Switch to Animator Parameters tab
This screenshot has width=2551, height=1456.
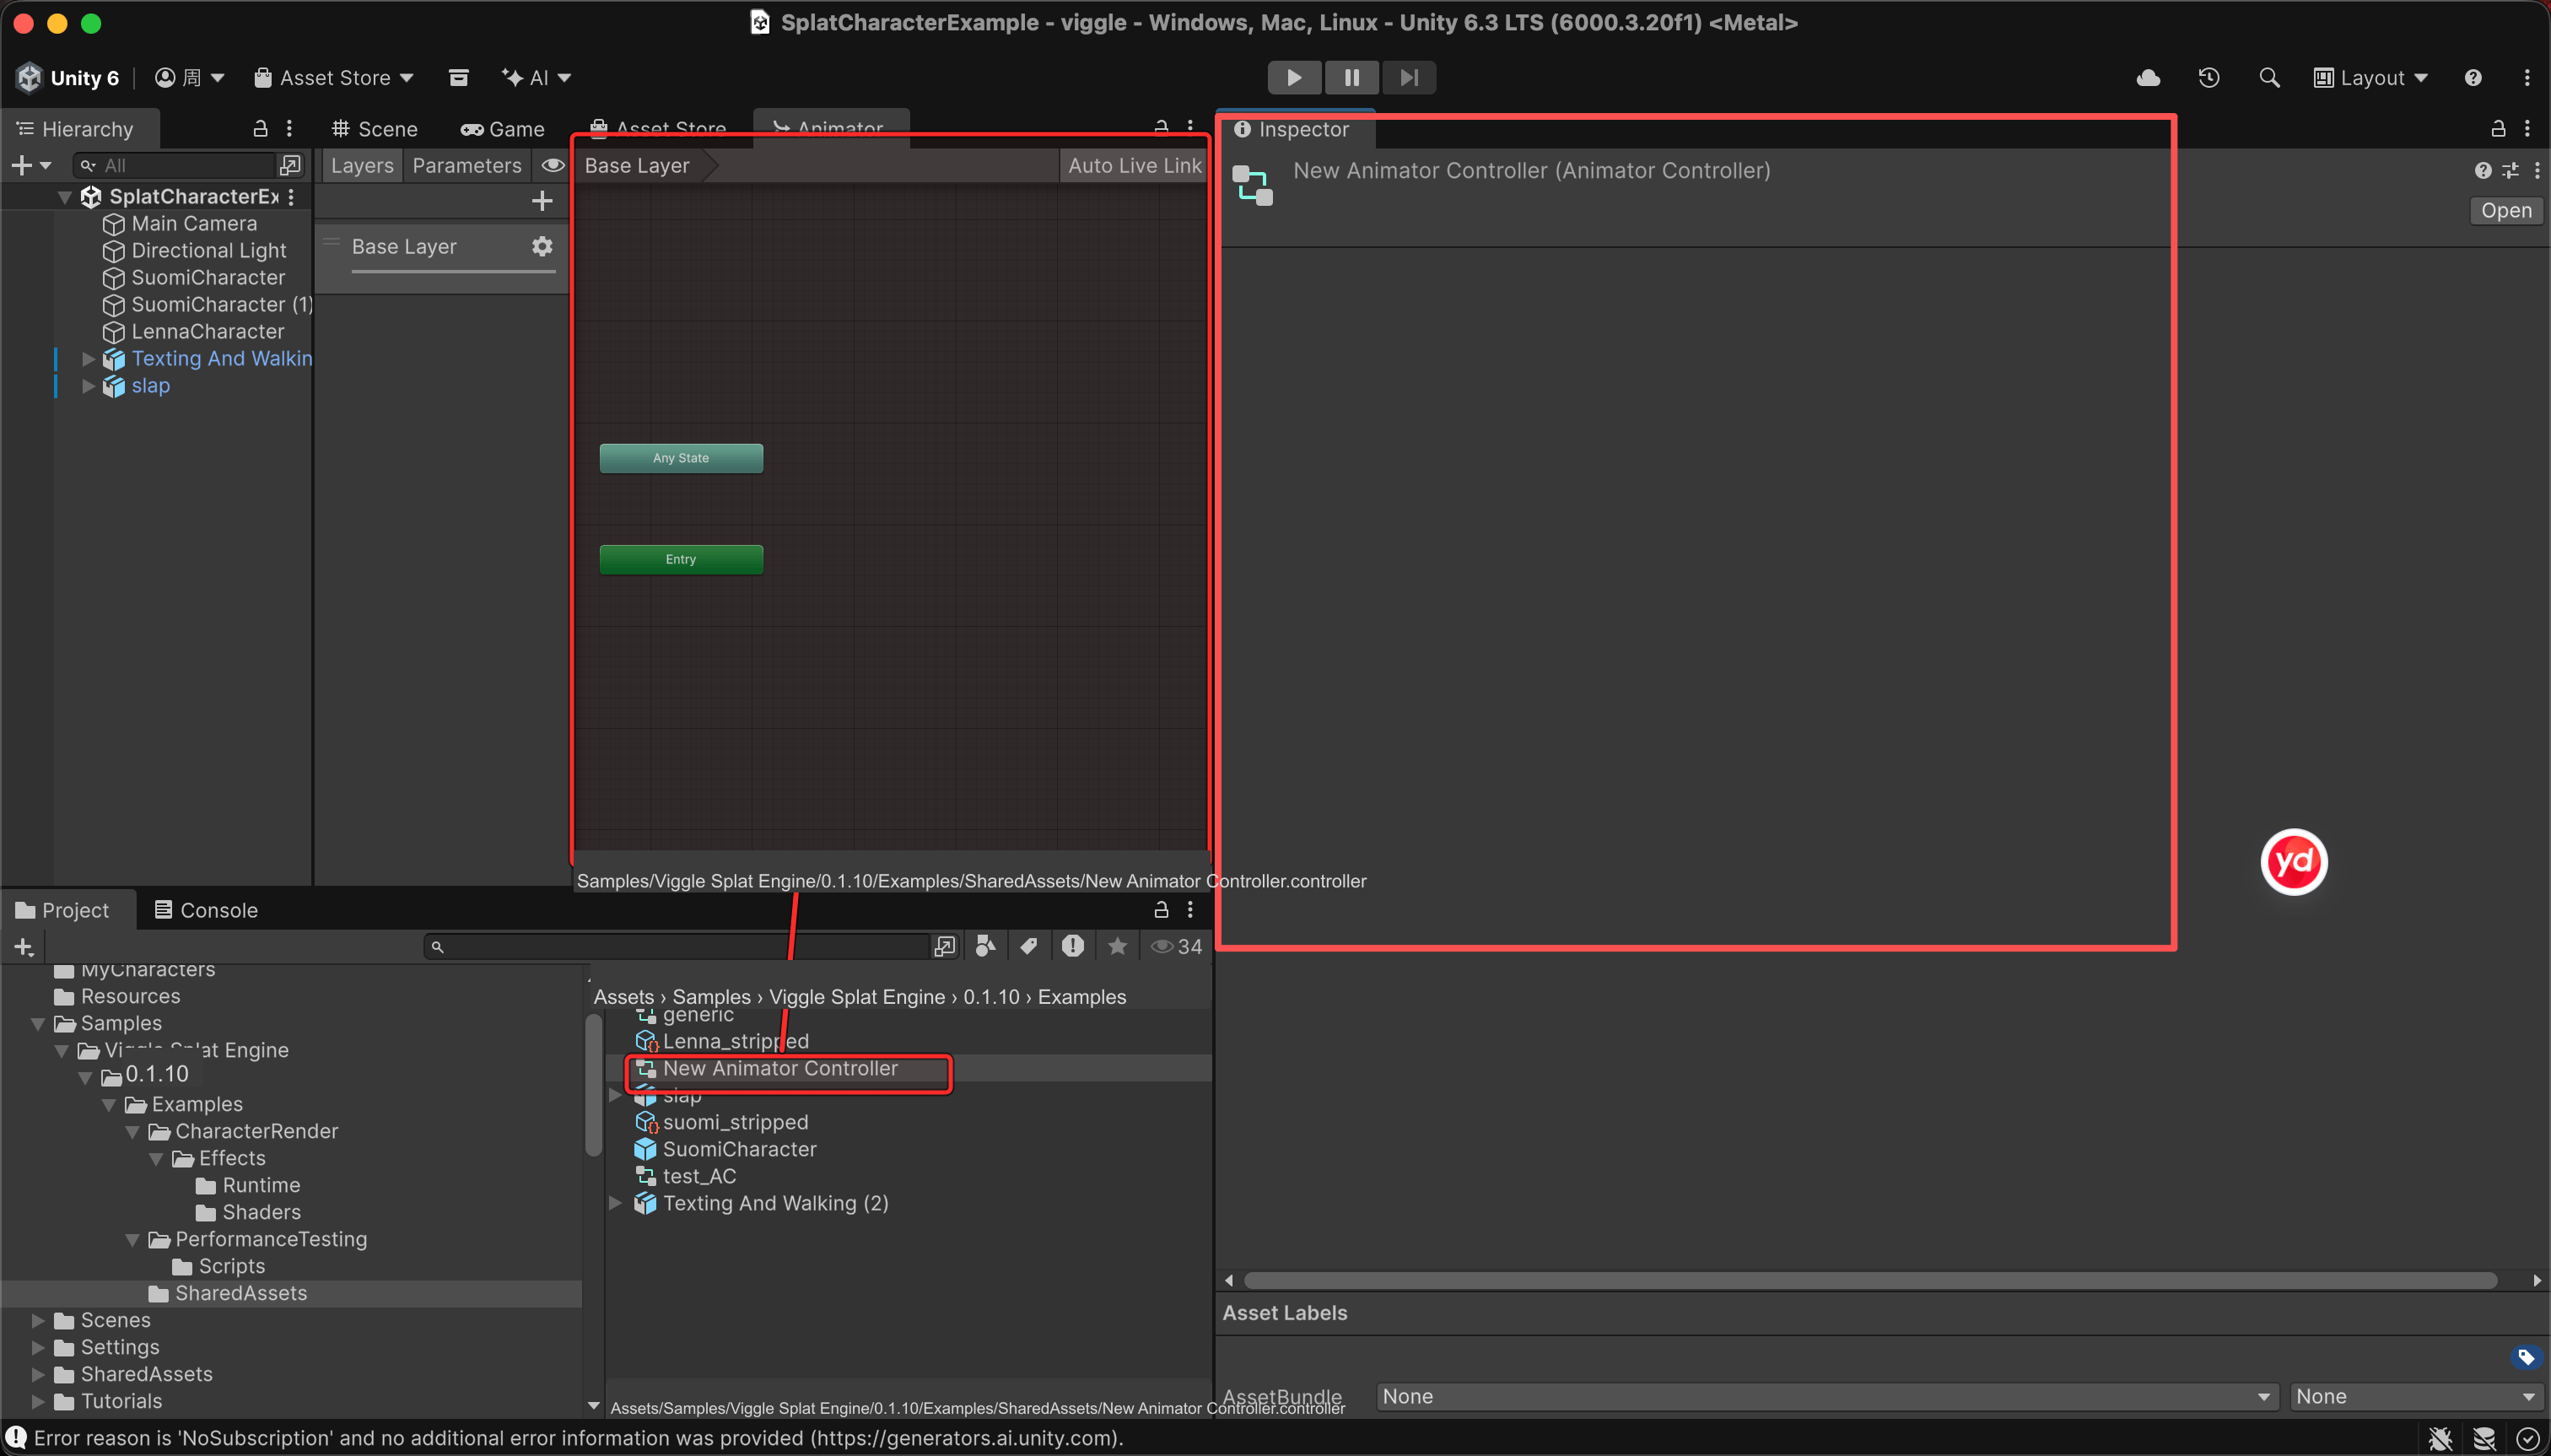click(467, 165)
